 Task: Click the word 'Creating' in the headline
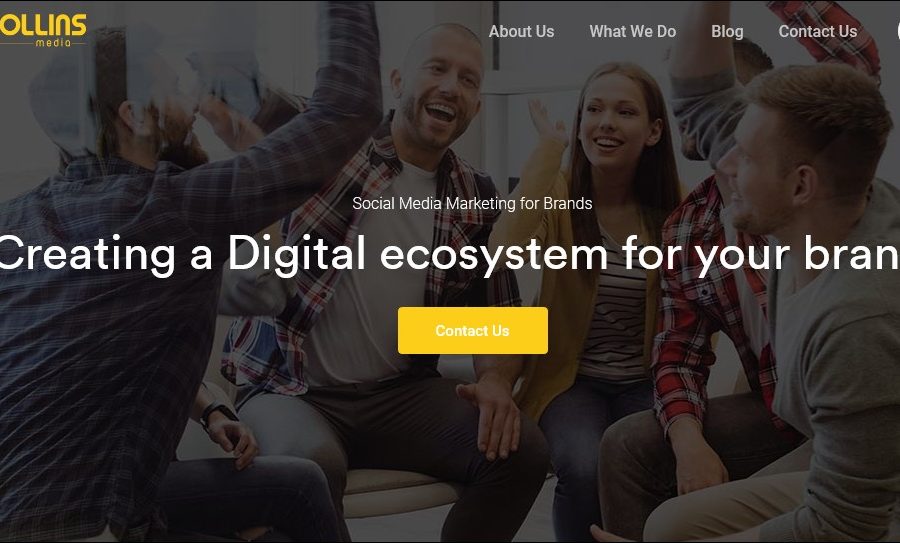pos(88,255)
